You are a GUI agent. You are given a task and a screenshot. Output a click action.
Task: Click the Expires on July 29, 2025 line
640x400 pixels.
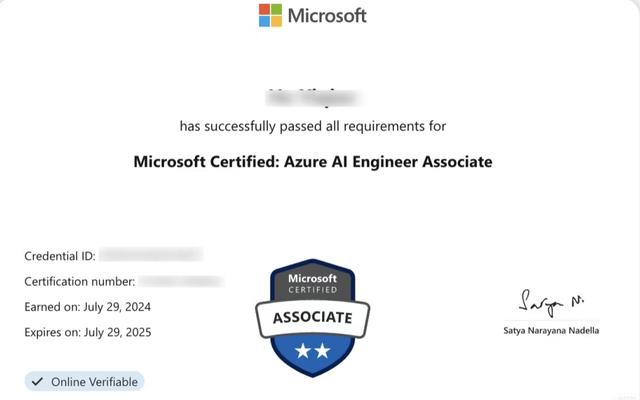point(88,331)
